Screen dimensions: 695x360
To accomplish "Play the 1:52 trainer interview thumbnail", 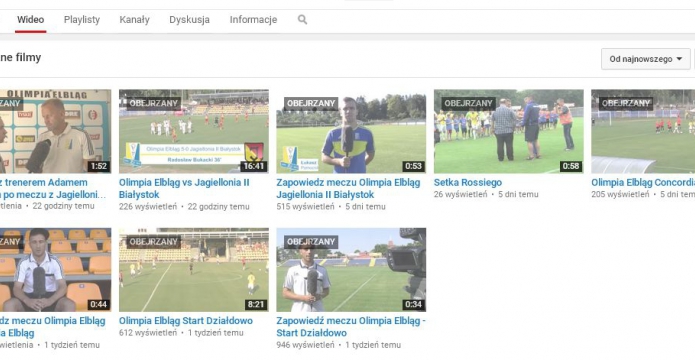I will 55,131.
